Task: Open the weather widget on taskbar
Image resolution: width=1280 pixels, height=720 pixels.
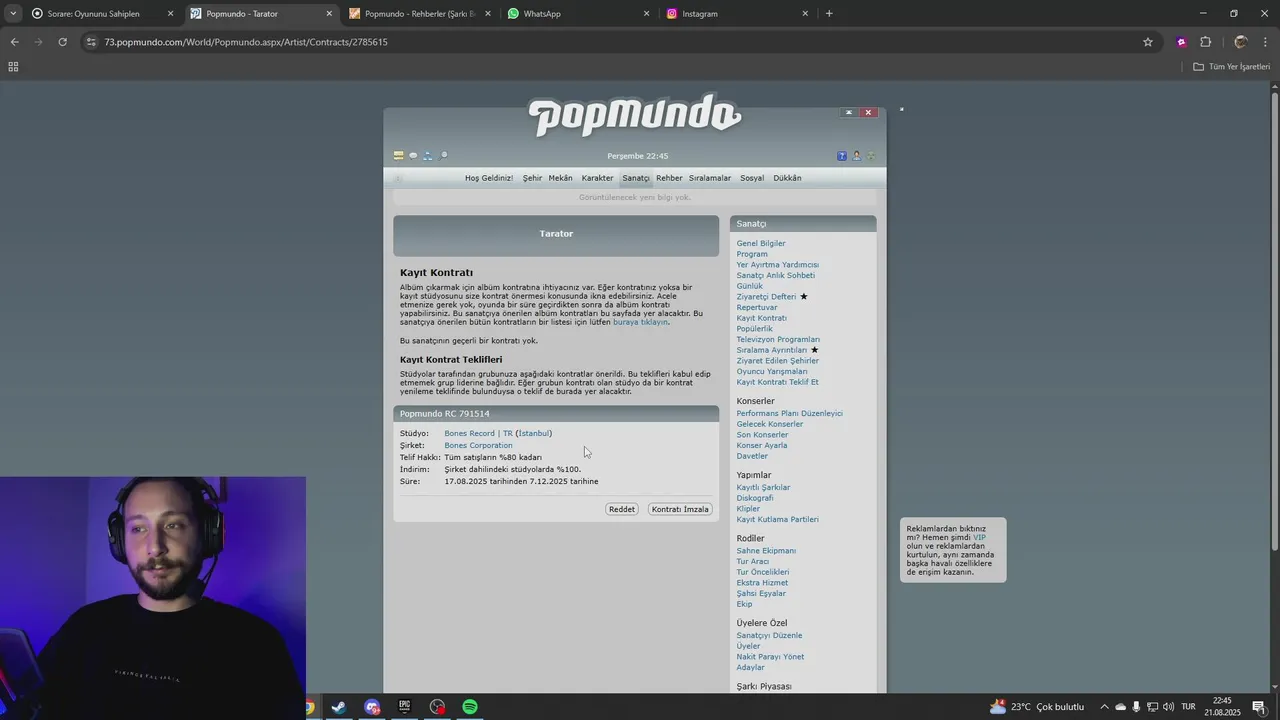Action: pyautogui.click(x=1037, y=707)
